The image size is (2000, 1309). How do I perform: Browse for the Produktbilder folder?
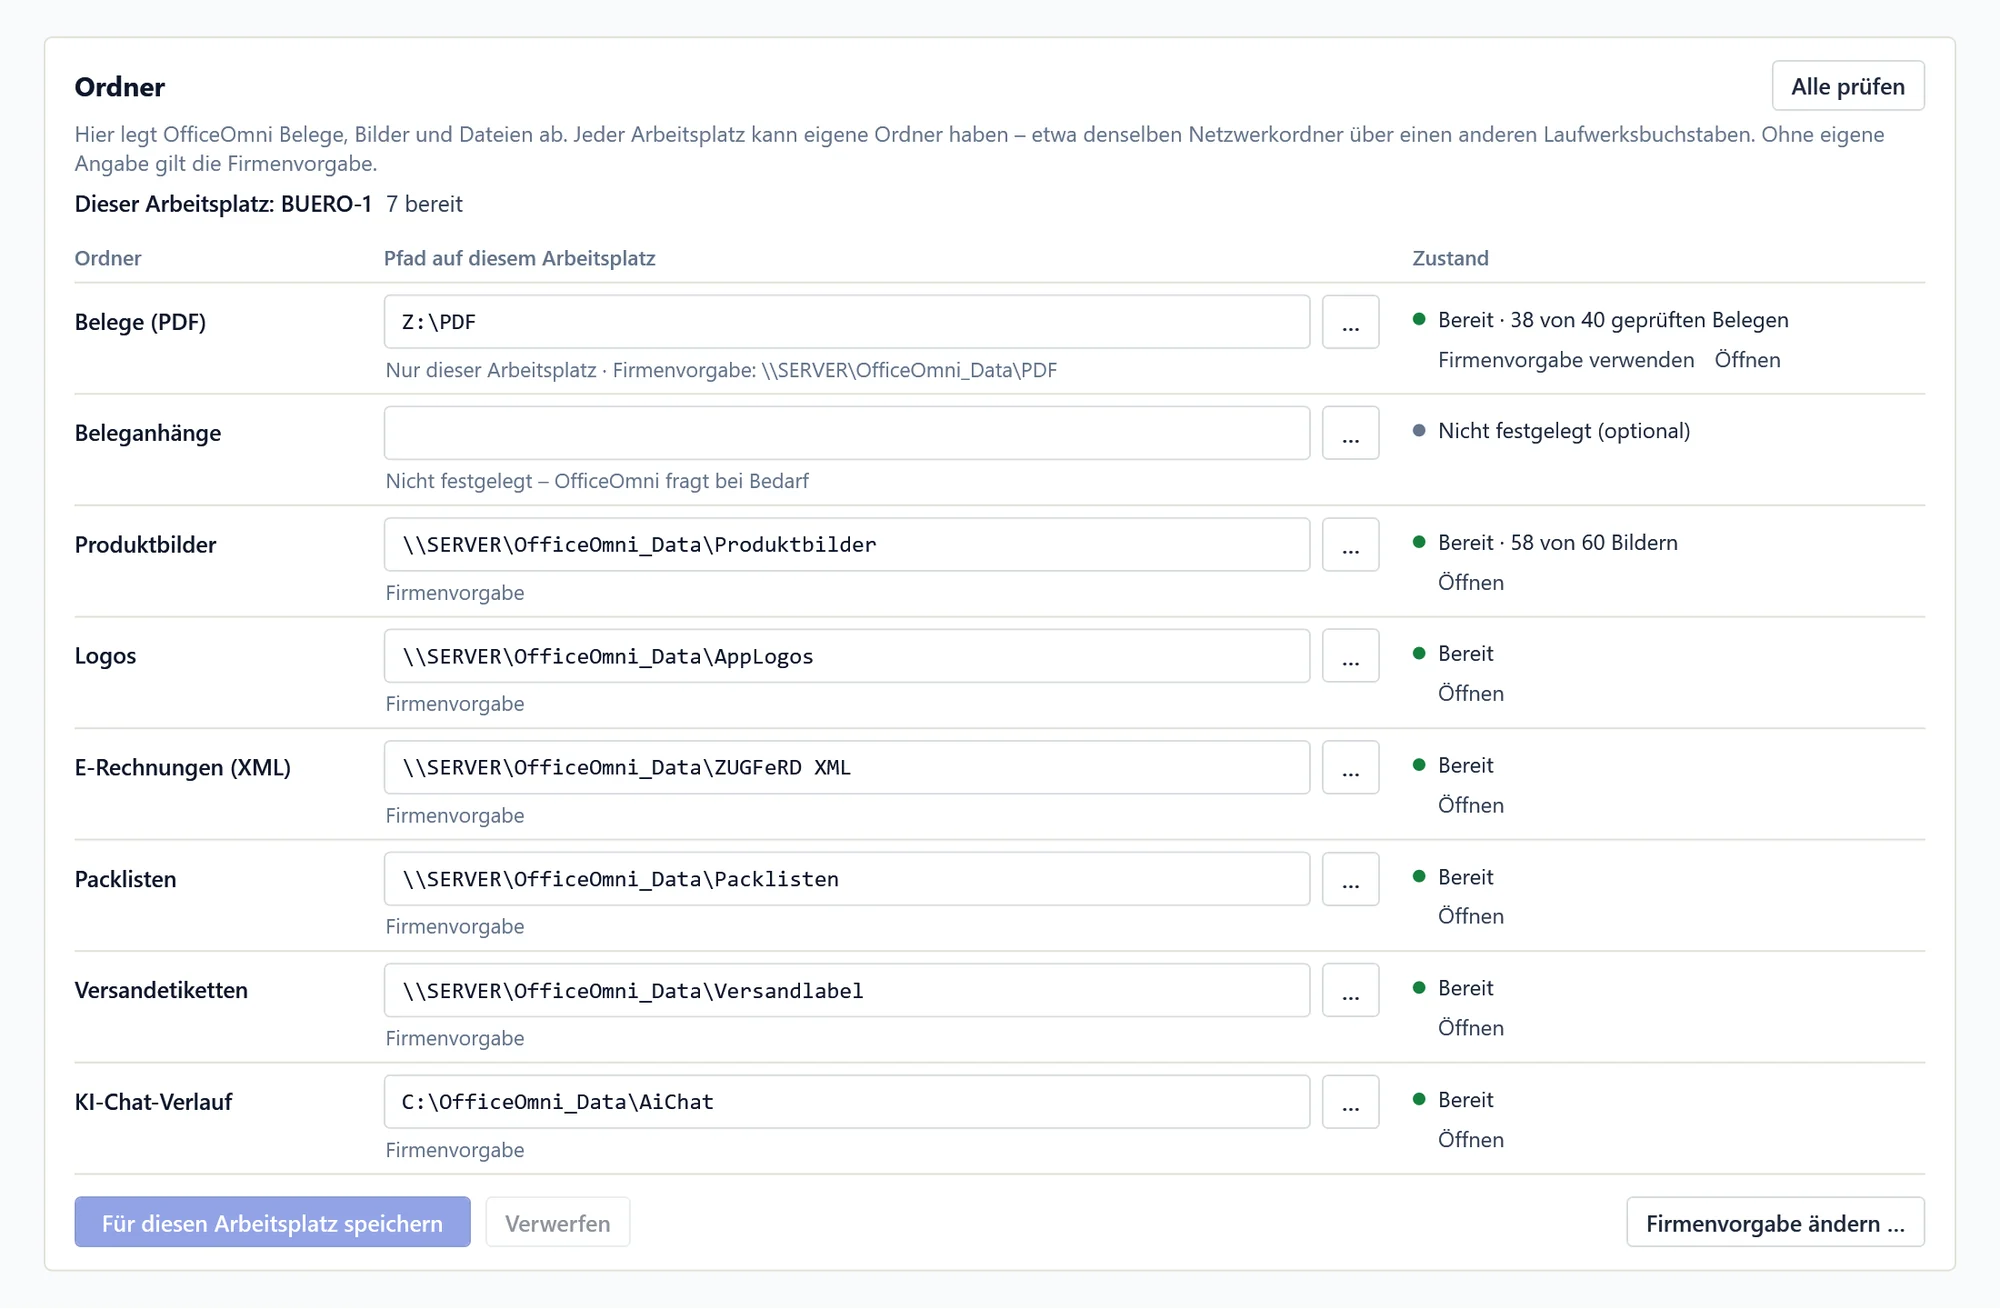click(1350, 545)
